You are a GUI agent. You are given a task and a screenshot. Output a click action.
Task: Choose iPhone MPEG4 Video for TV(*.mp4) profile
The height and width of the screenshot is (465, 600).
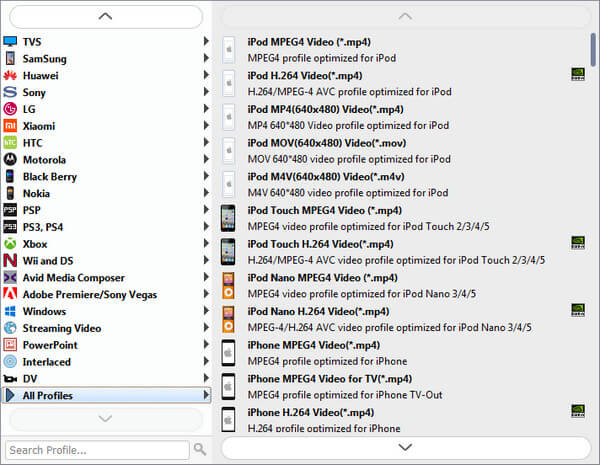click(x=404, y=387)
